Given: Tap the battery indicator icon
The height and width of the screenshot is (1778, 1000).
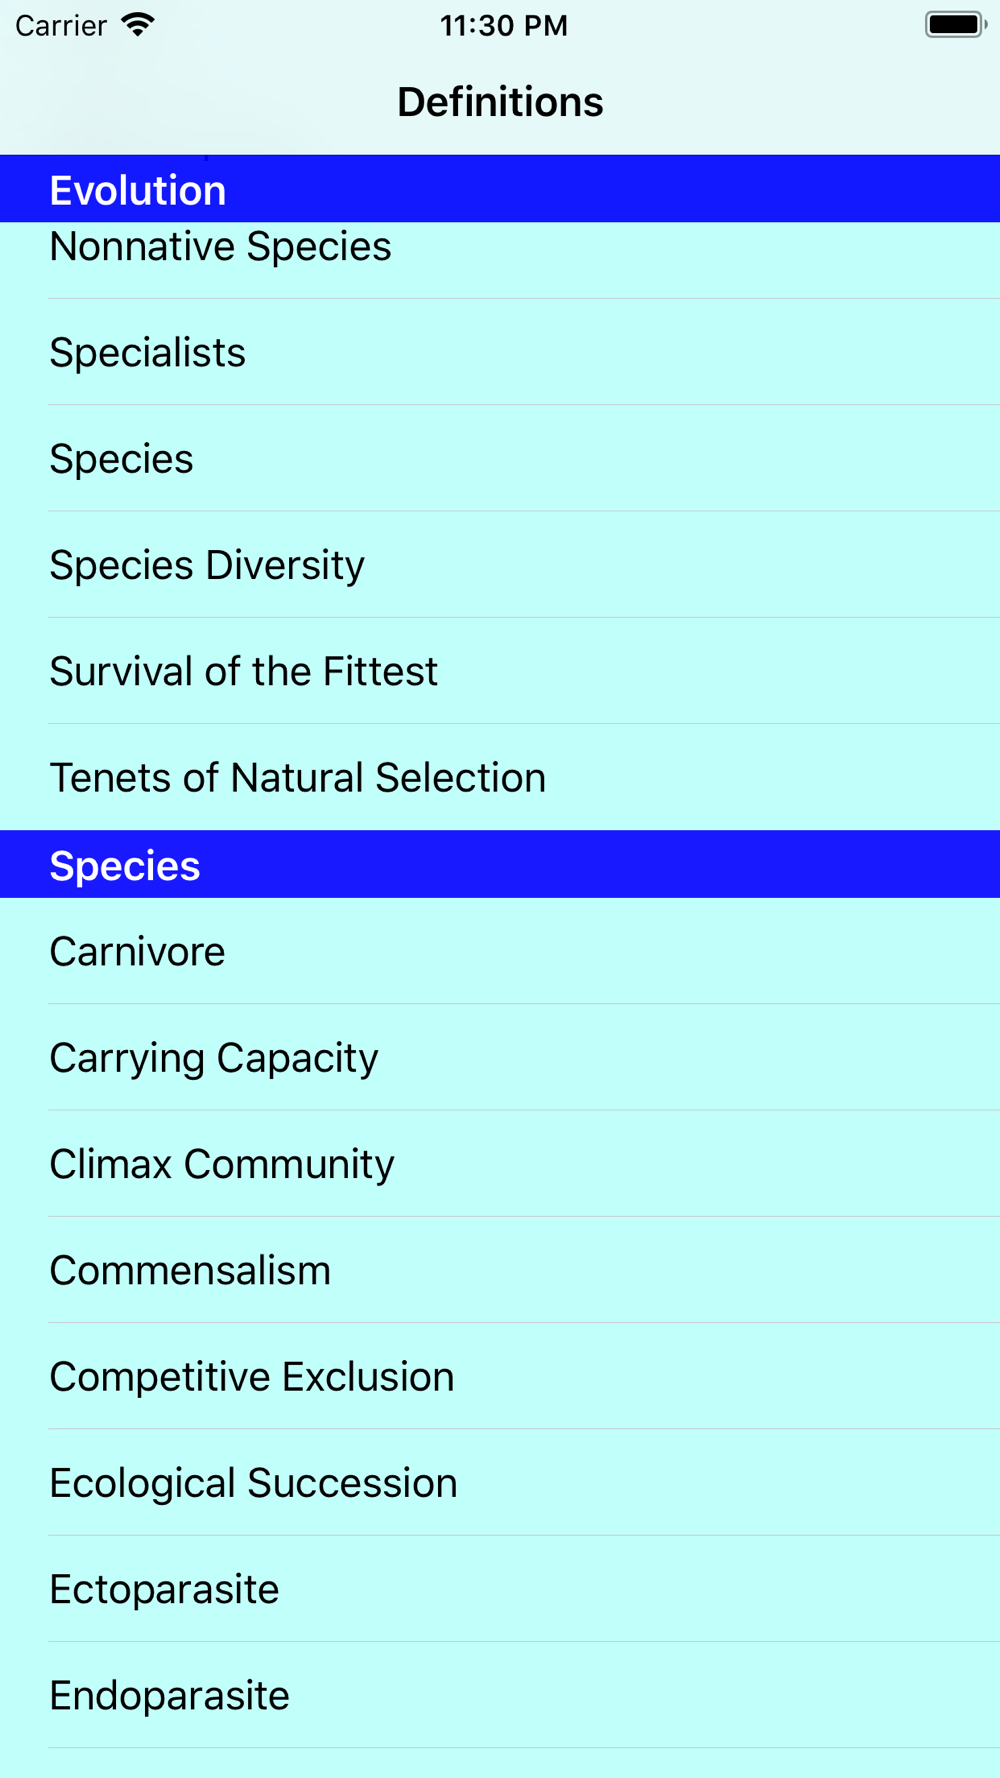Looking at the screenshot, I should point(956,25).
